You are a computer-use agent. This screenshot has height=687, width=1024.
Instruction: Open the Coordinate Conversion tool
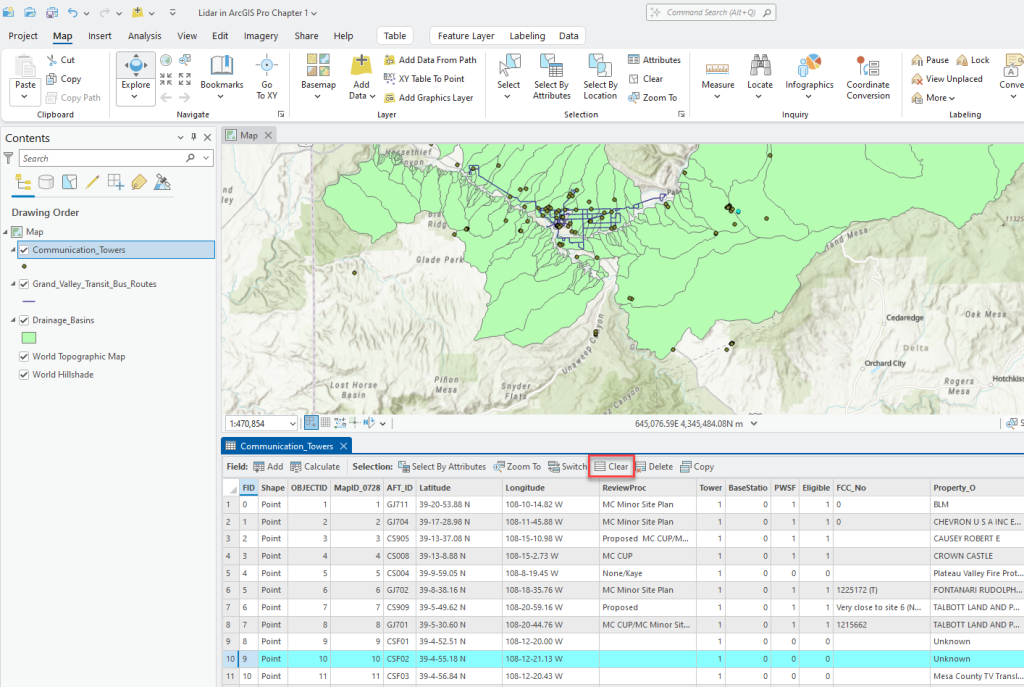(867, 78)
